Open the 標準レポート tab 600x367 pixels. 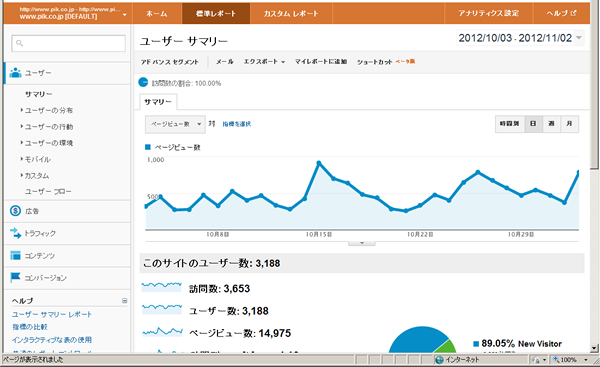point(216,13)
